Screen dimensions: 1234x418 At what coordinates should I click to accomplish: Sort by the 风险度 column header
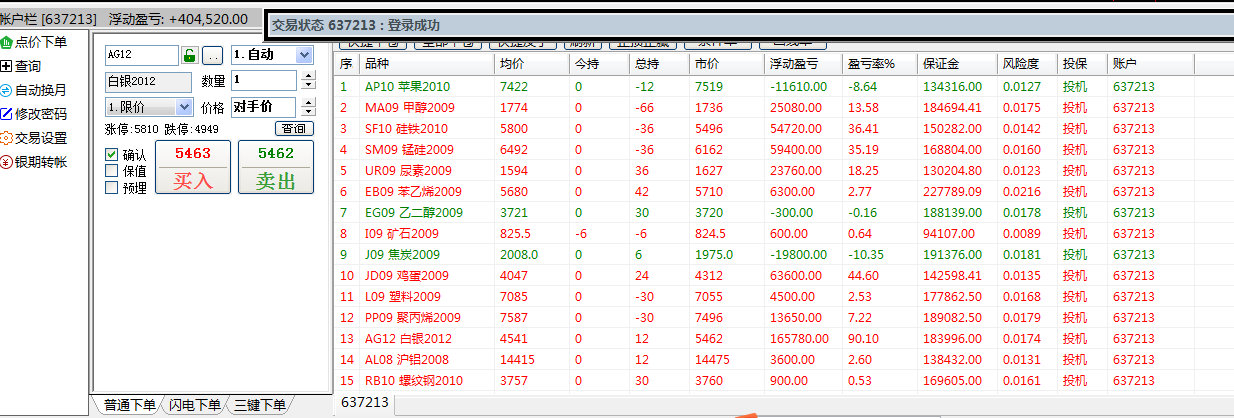point(1027,63)
